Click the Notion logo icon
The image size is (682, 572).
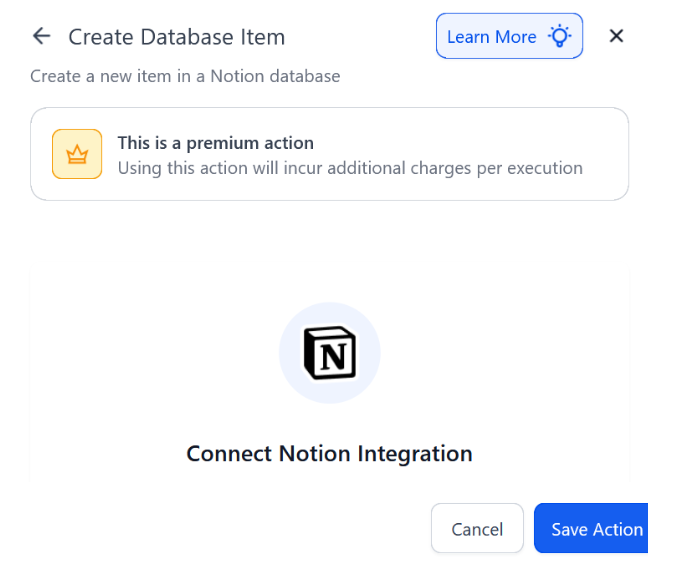(x=329, y=353)
